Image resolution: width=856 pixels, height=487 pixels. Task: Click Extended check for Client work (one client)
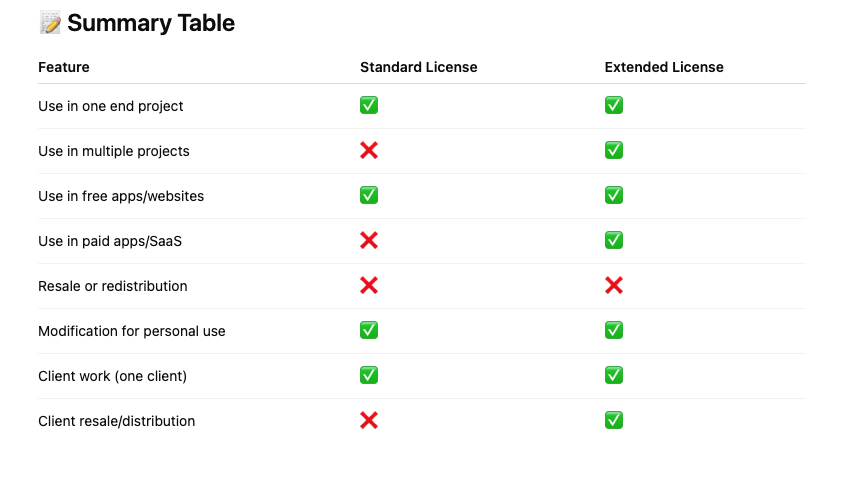click(614, 375)
